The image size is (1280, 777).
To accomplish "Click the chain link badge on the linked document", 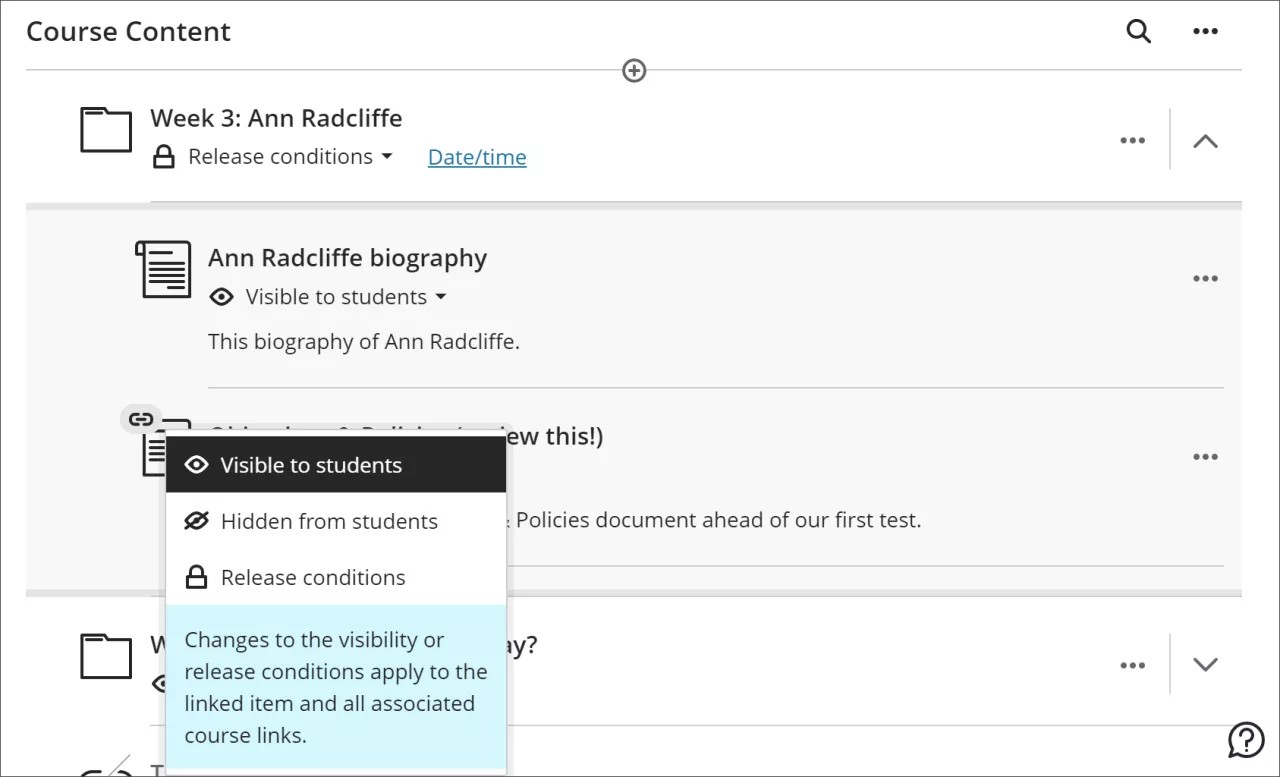I will pyautogui.click(x=141, y=419).
